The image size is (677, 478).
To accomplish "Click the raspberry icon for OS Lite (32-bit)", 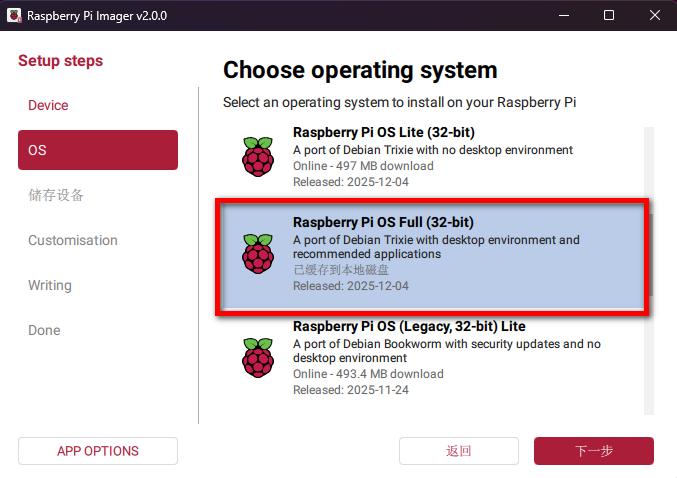I will pyautogui.click(x=258, y=157).
